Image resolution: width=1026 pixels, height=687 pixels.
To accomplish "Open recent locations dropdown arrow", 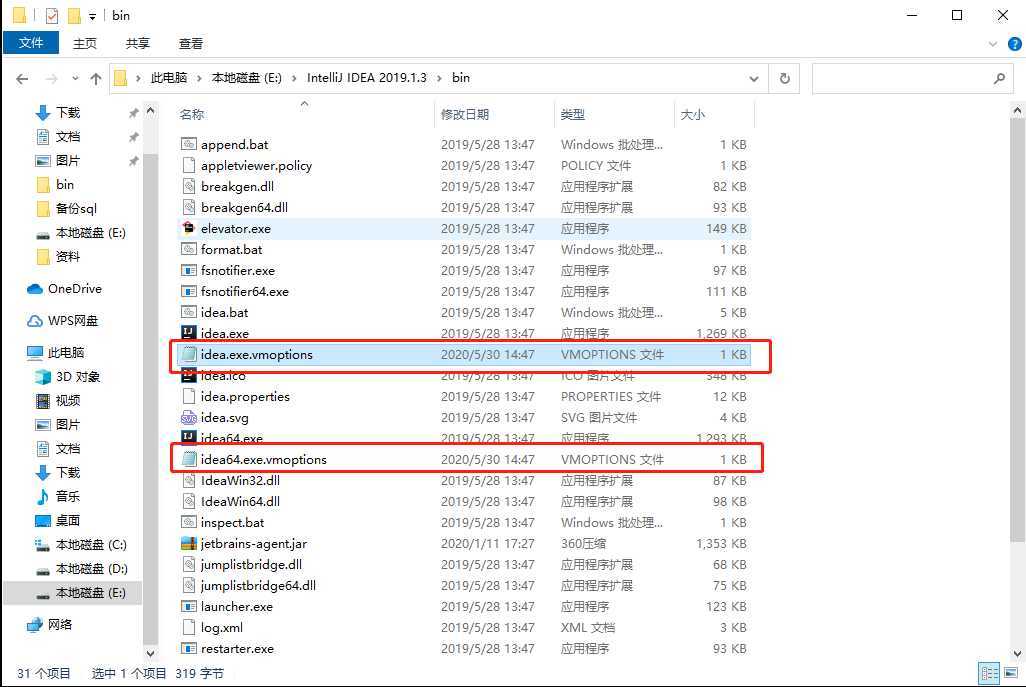I will click(75, 79).
